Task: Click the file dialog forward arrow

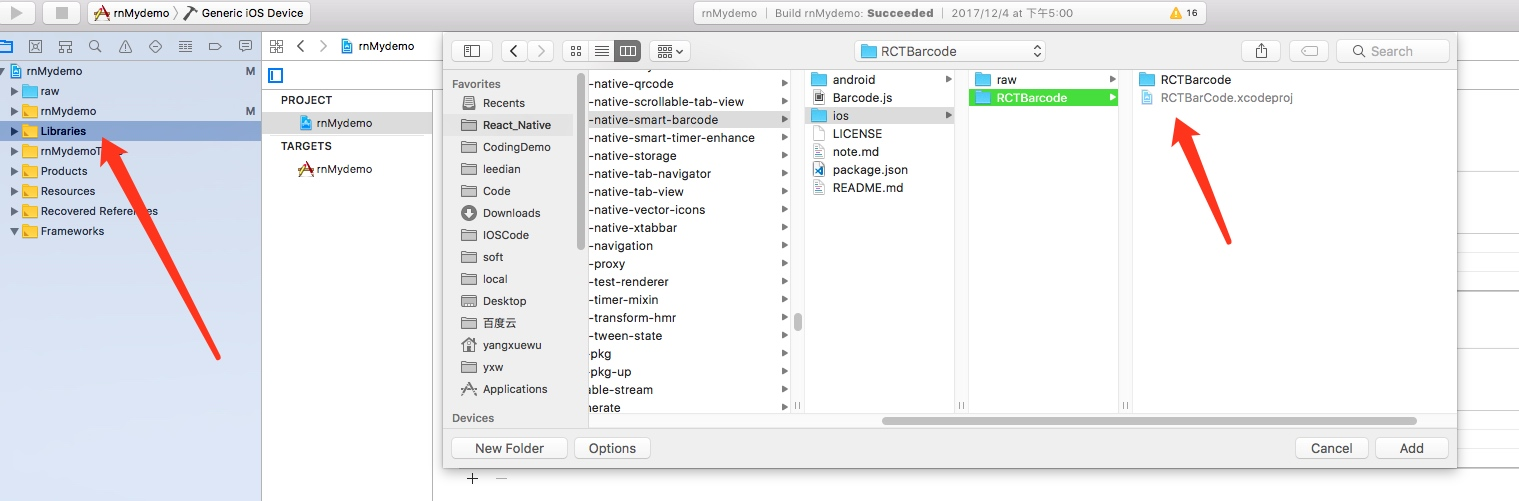Action: click(x=540, y=51)
